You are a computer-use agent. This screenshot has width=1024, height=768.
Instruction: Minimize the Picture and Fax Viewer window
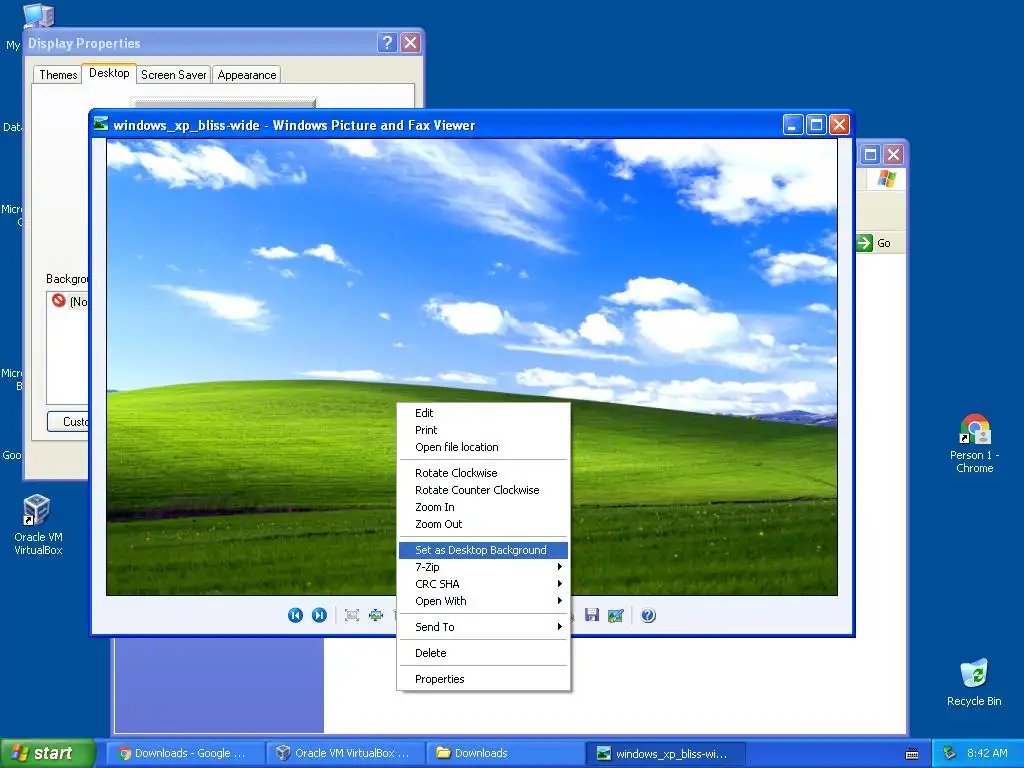(x=793, y=124)
